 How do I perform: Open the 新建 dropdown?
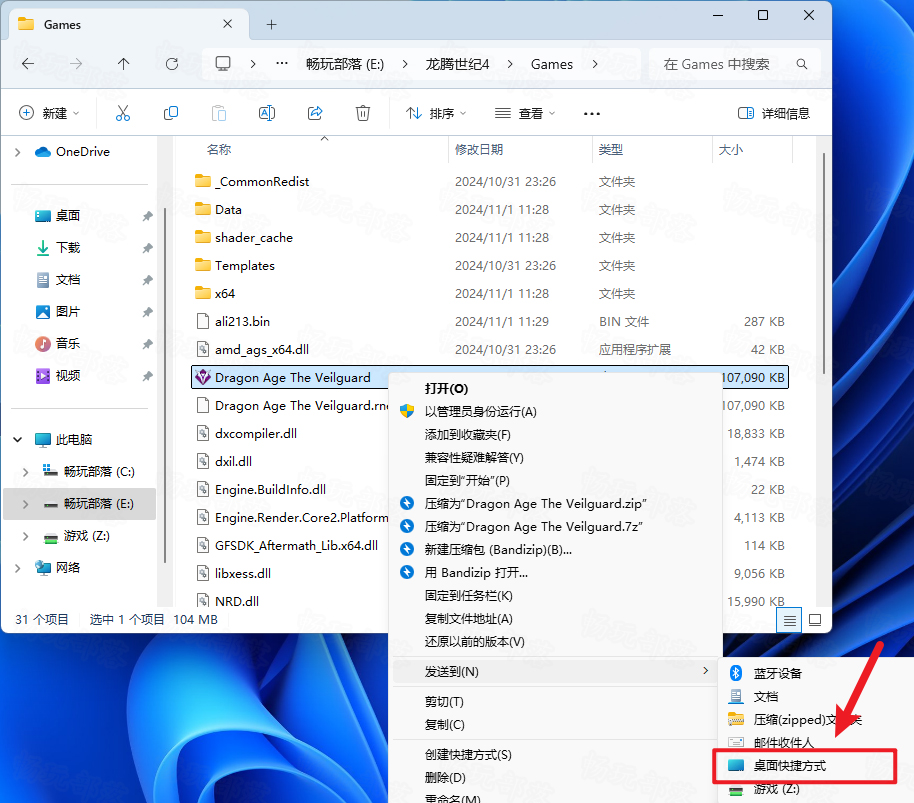[x=49, y=113]
